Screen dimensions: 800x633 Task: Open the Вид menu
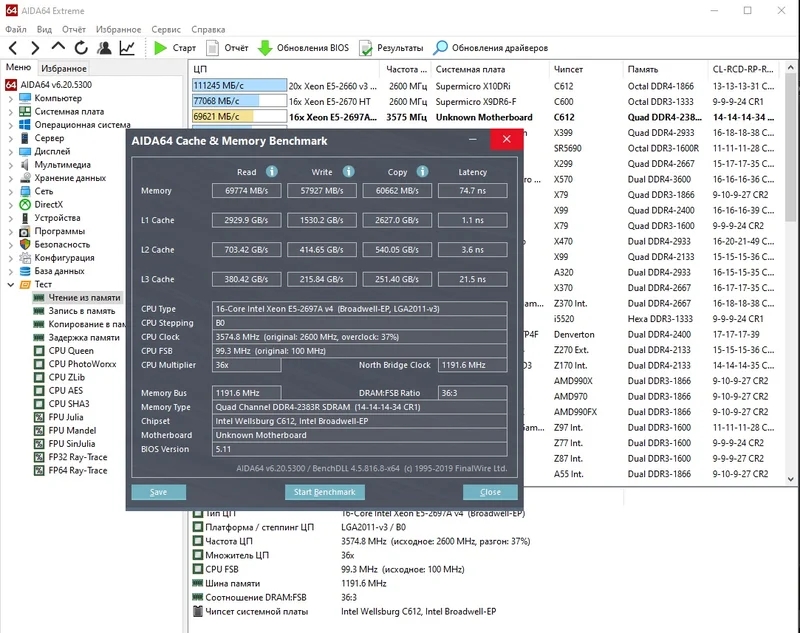point(44,29)
